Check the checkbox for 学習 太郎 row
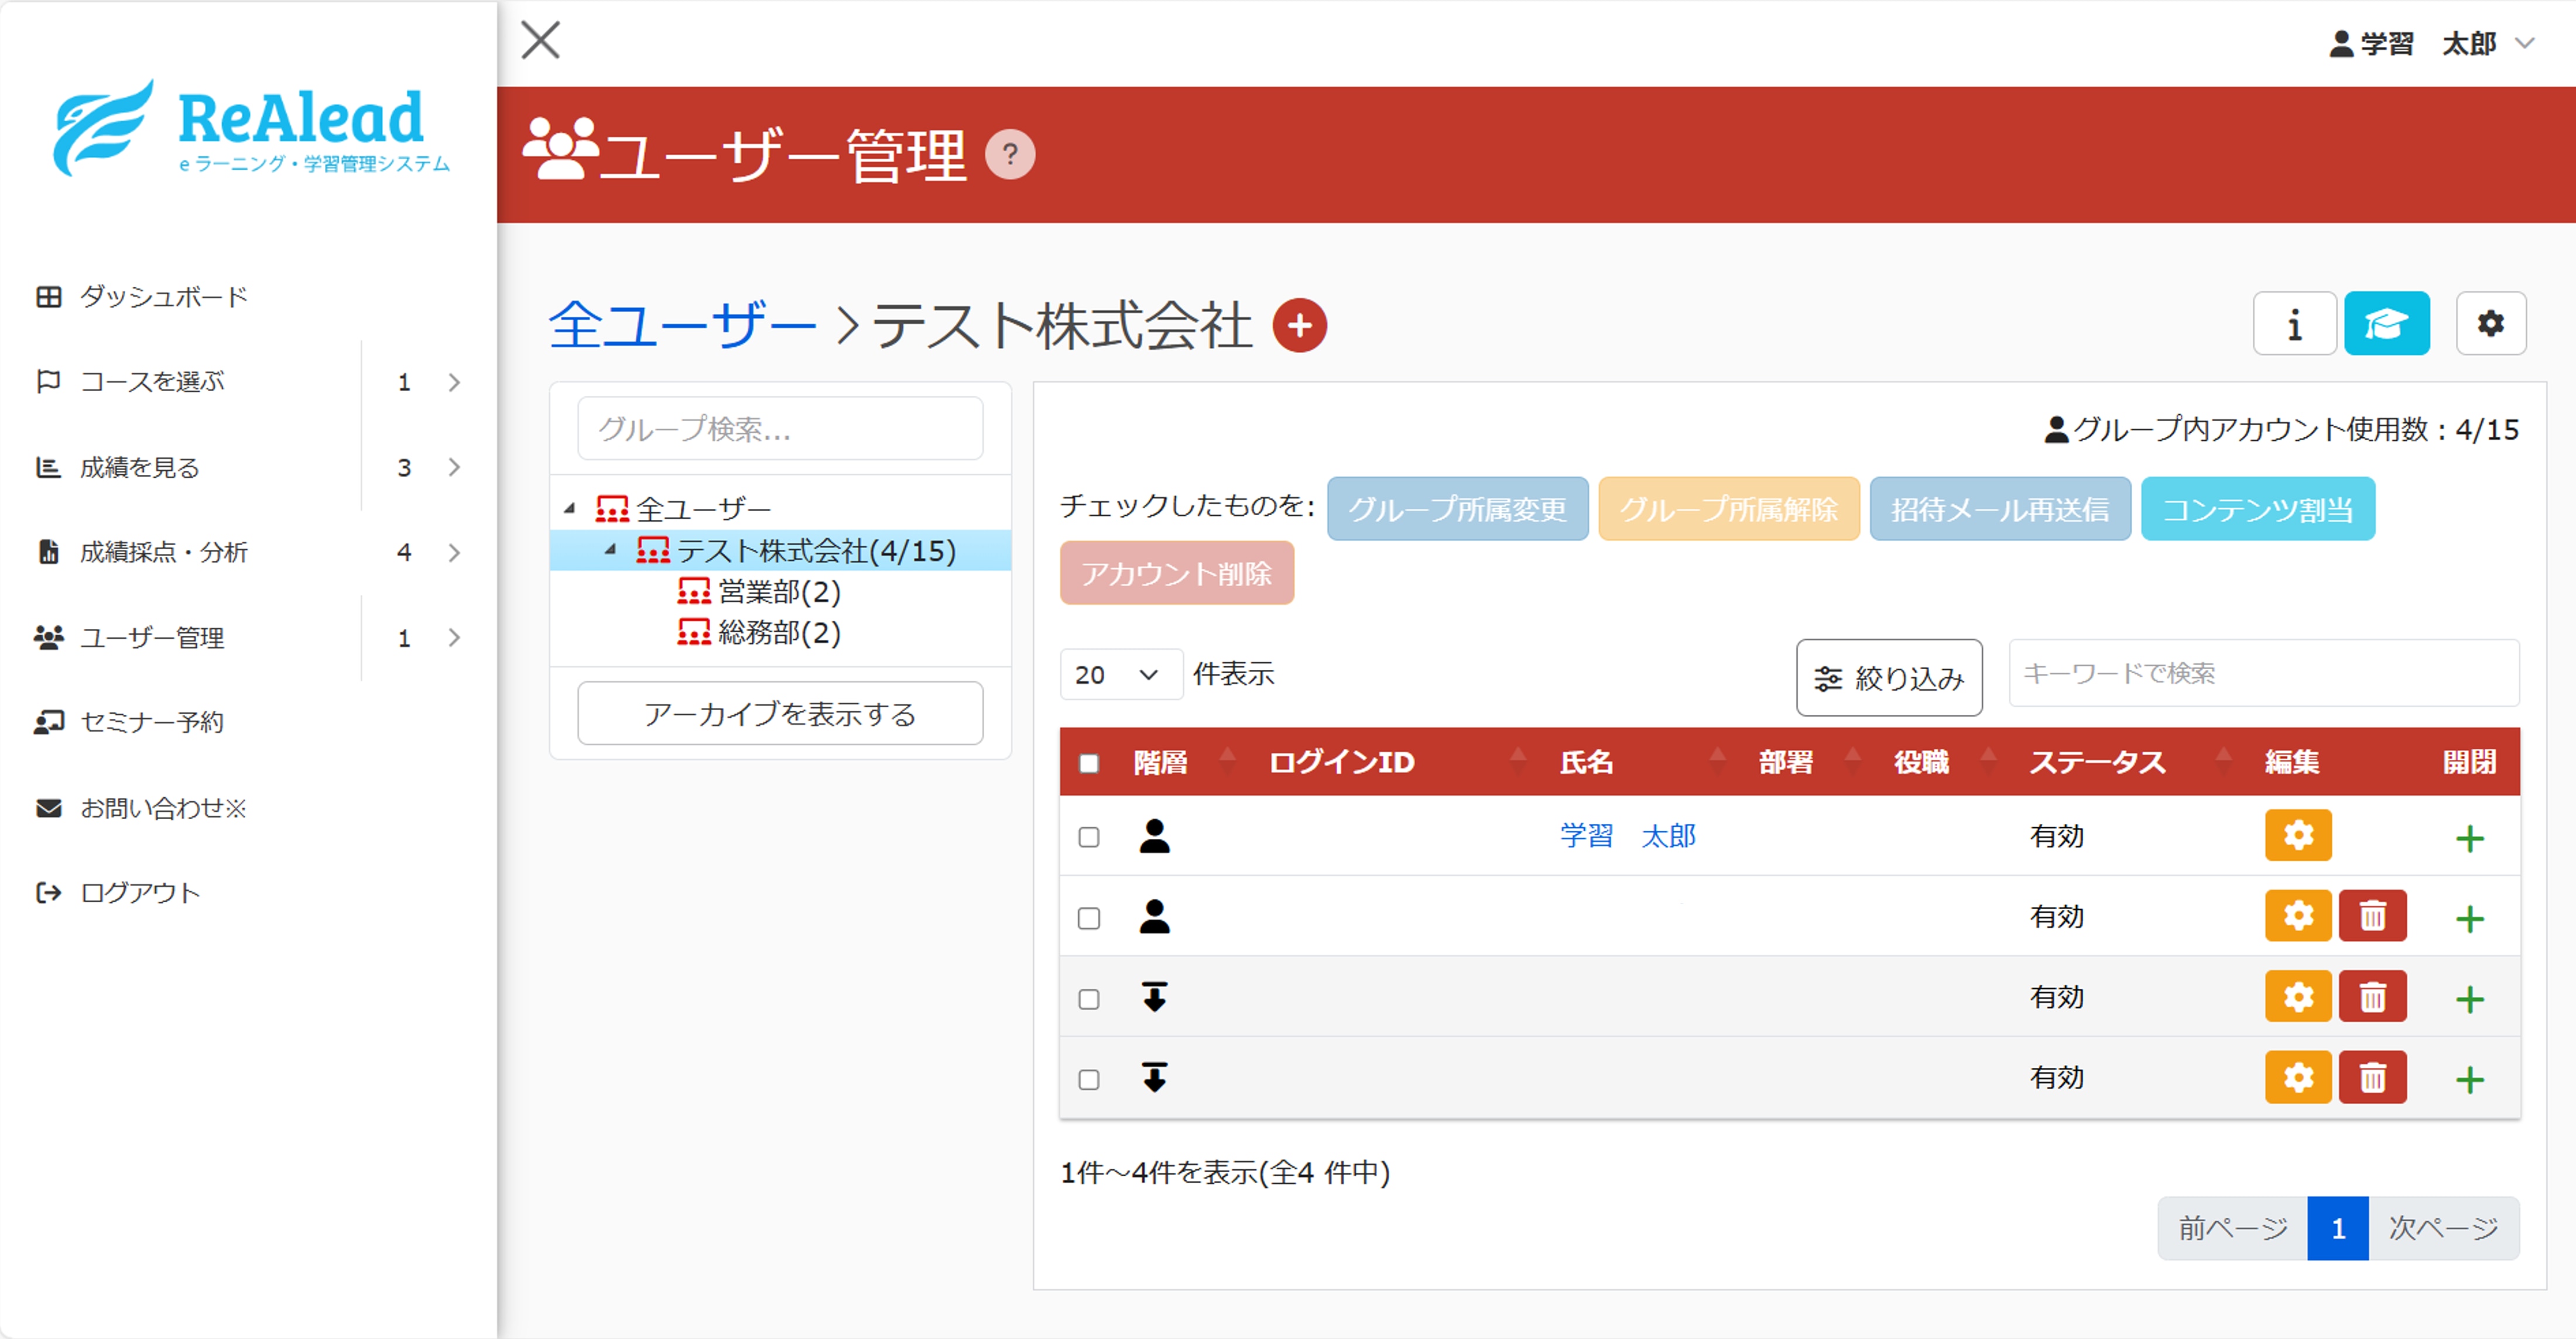 pos(1089,838)
